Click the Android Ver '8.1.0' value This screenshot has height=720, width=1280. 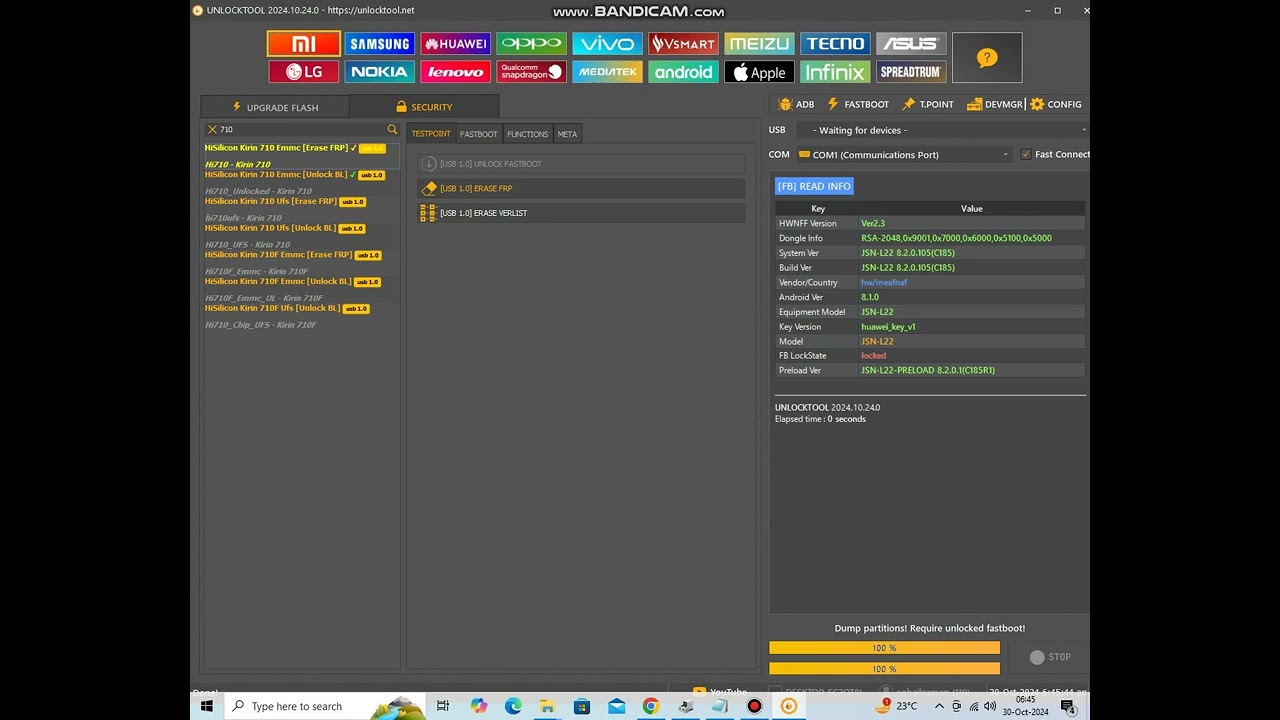[x=870, y=297]
